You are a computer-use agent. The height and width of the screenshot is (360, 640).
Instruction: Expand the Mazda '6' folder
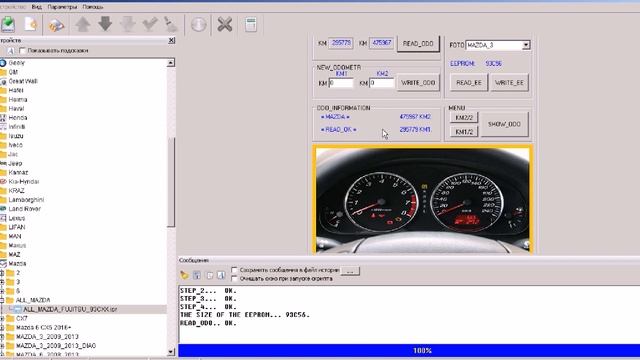click(2, 291)
